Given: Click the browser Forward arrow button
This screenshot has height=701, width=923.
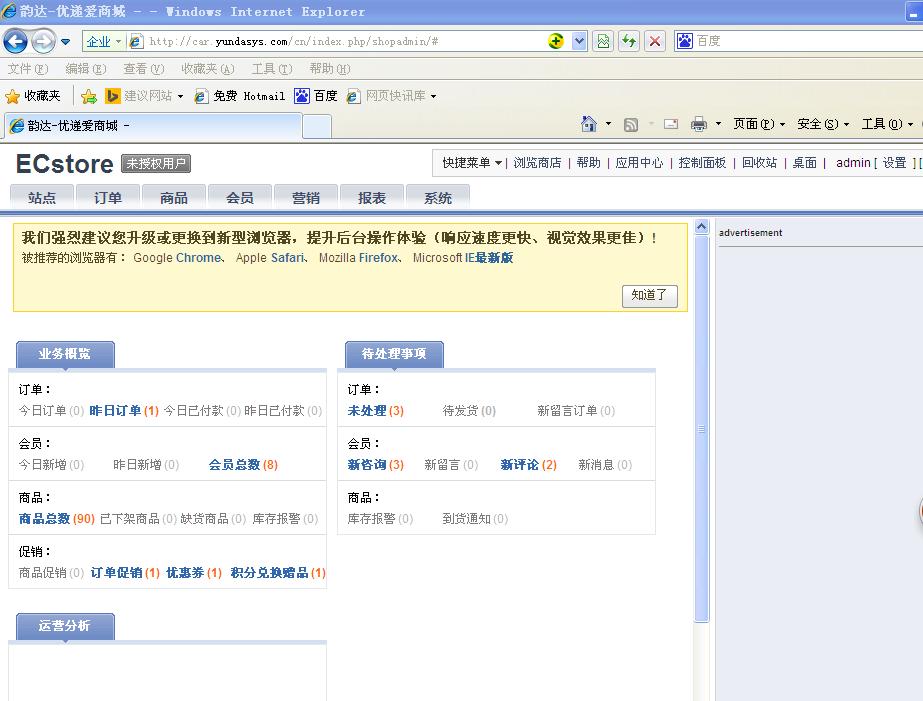Looking at the screenshot, I should [x=43, y=41].
